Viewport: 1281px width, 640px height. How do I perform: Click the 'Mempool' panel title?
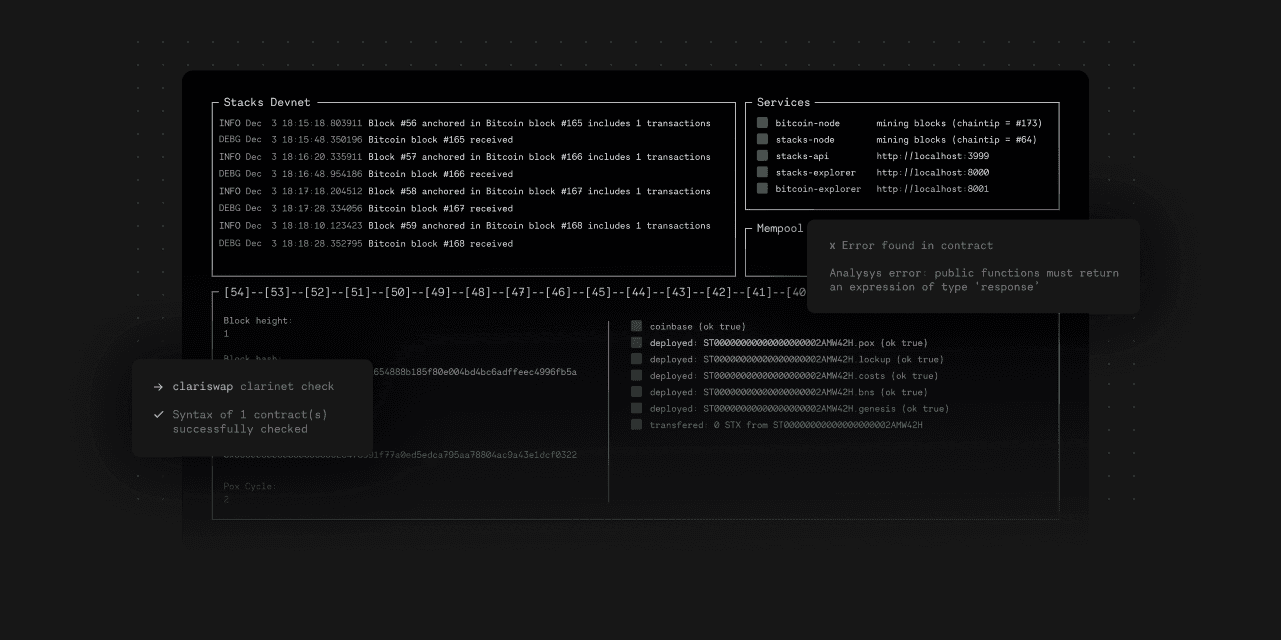(x=780, y=228)
